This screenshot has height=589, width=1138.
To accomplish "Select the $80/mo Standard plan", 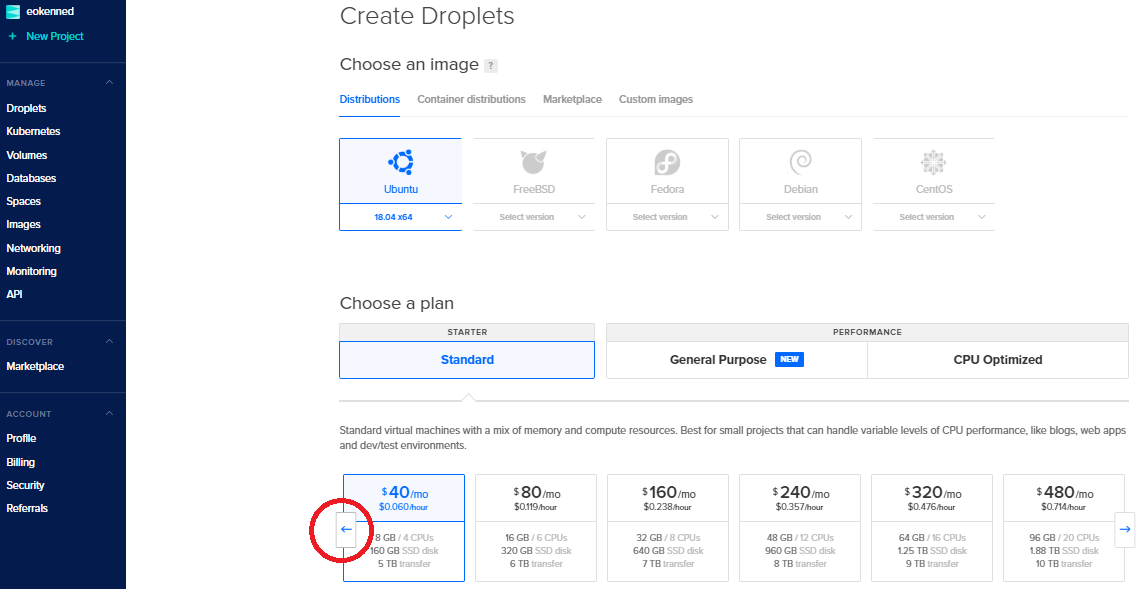I will point(536,527).
